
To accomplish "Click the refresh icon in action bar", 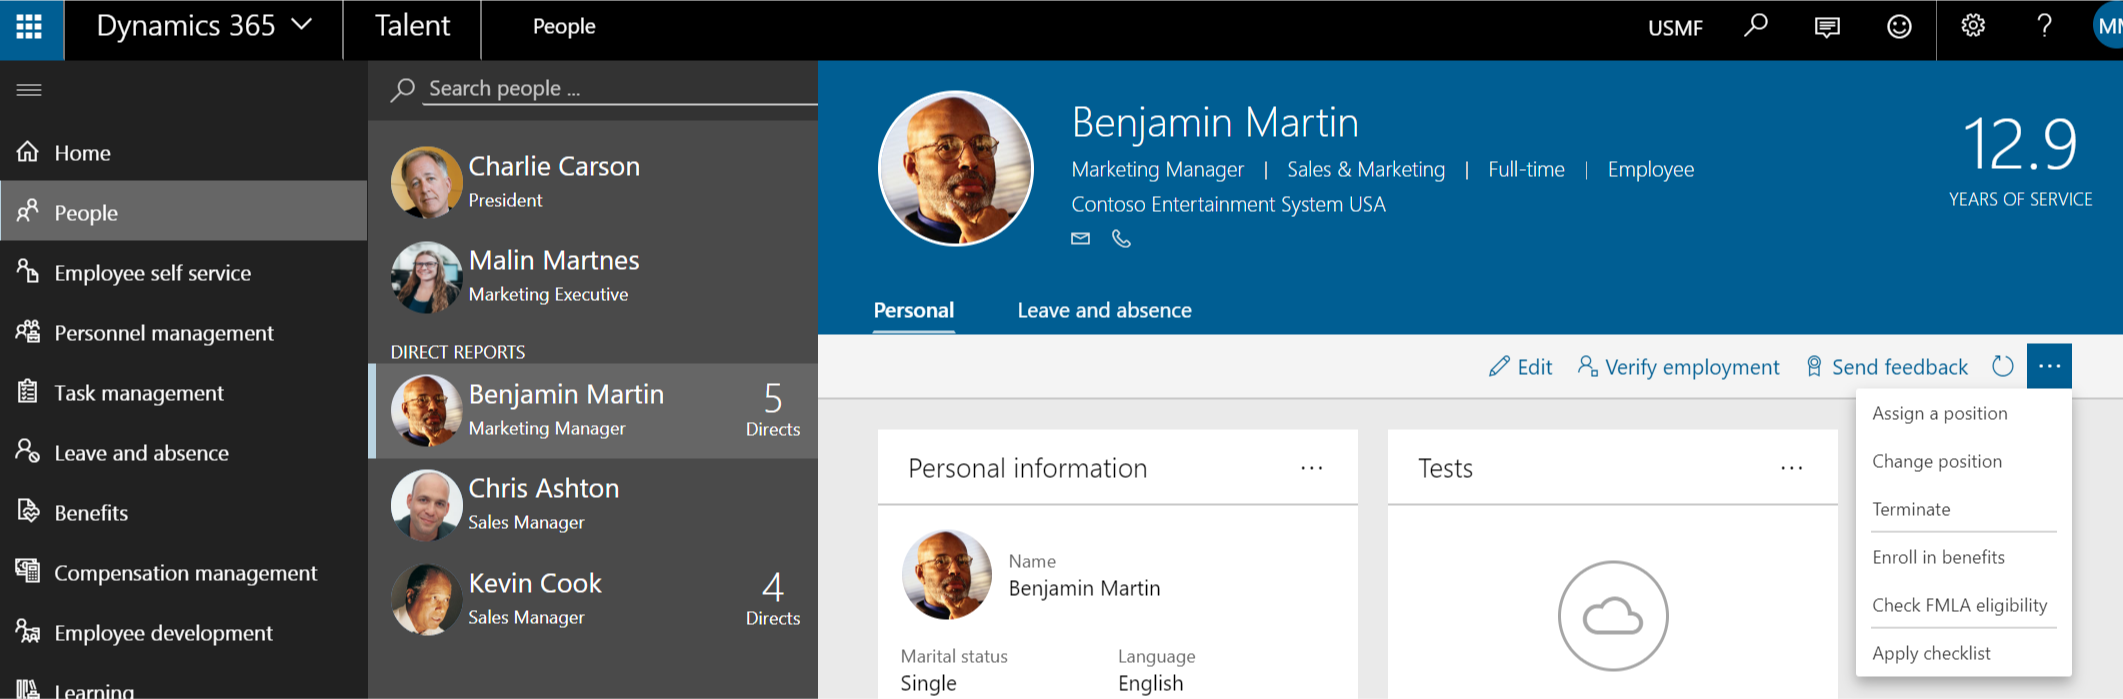I will coord(2002,366).
